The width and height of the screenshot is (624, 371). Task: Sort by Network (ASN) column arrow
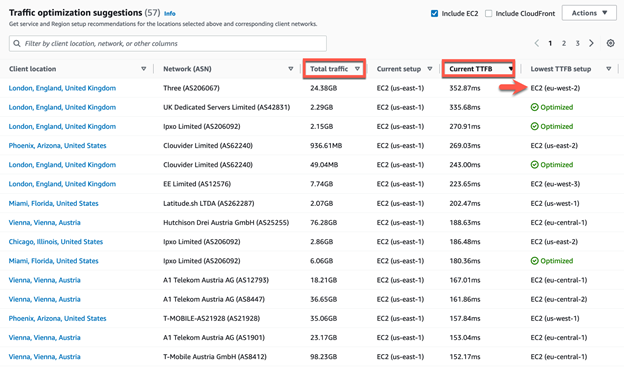[291, 69]
